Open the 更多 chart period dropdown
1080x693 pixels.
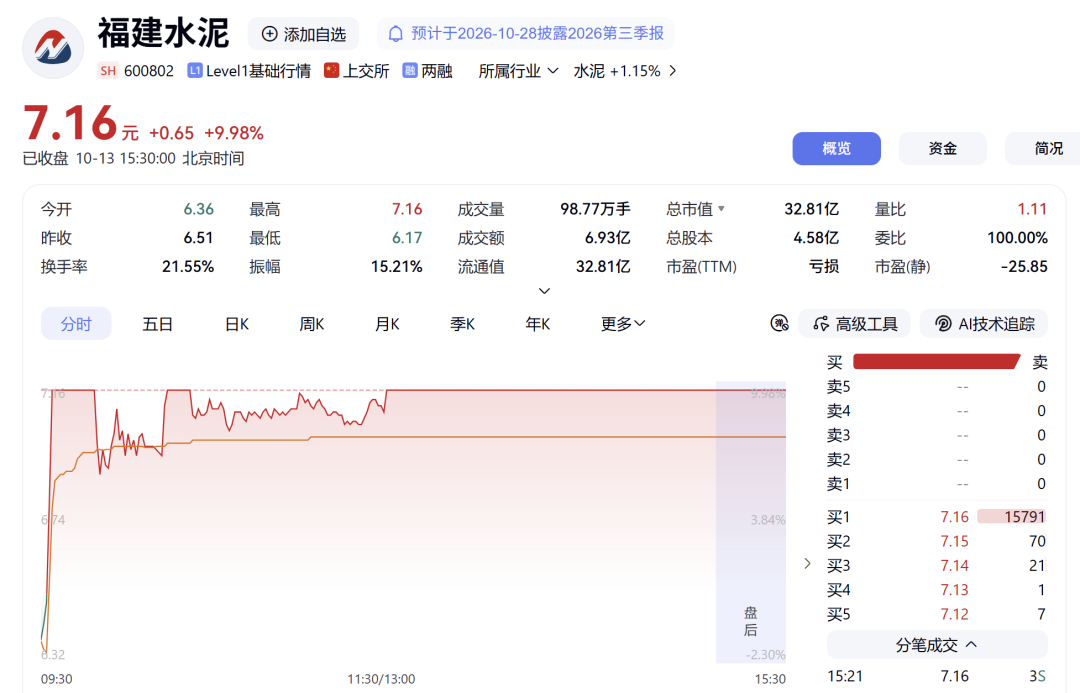[x=623, y=324]
